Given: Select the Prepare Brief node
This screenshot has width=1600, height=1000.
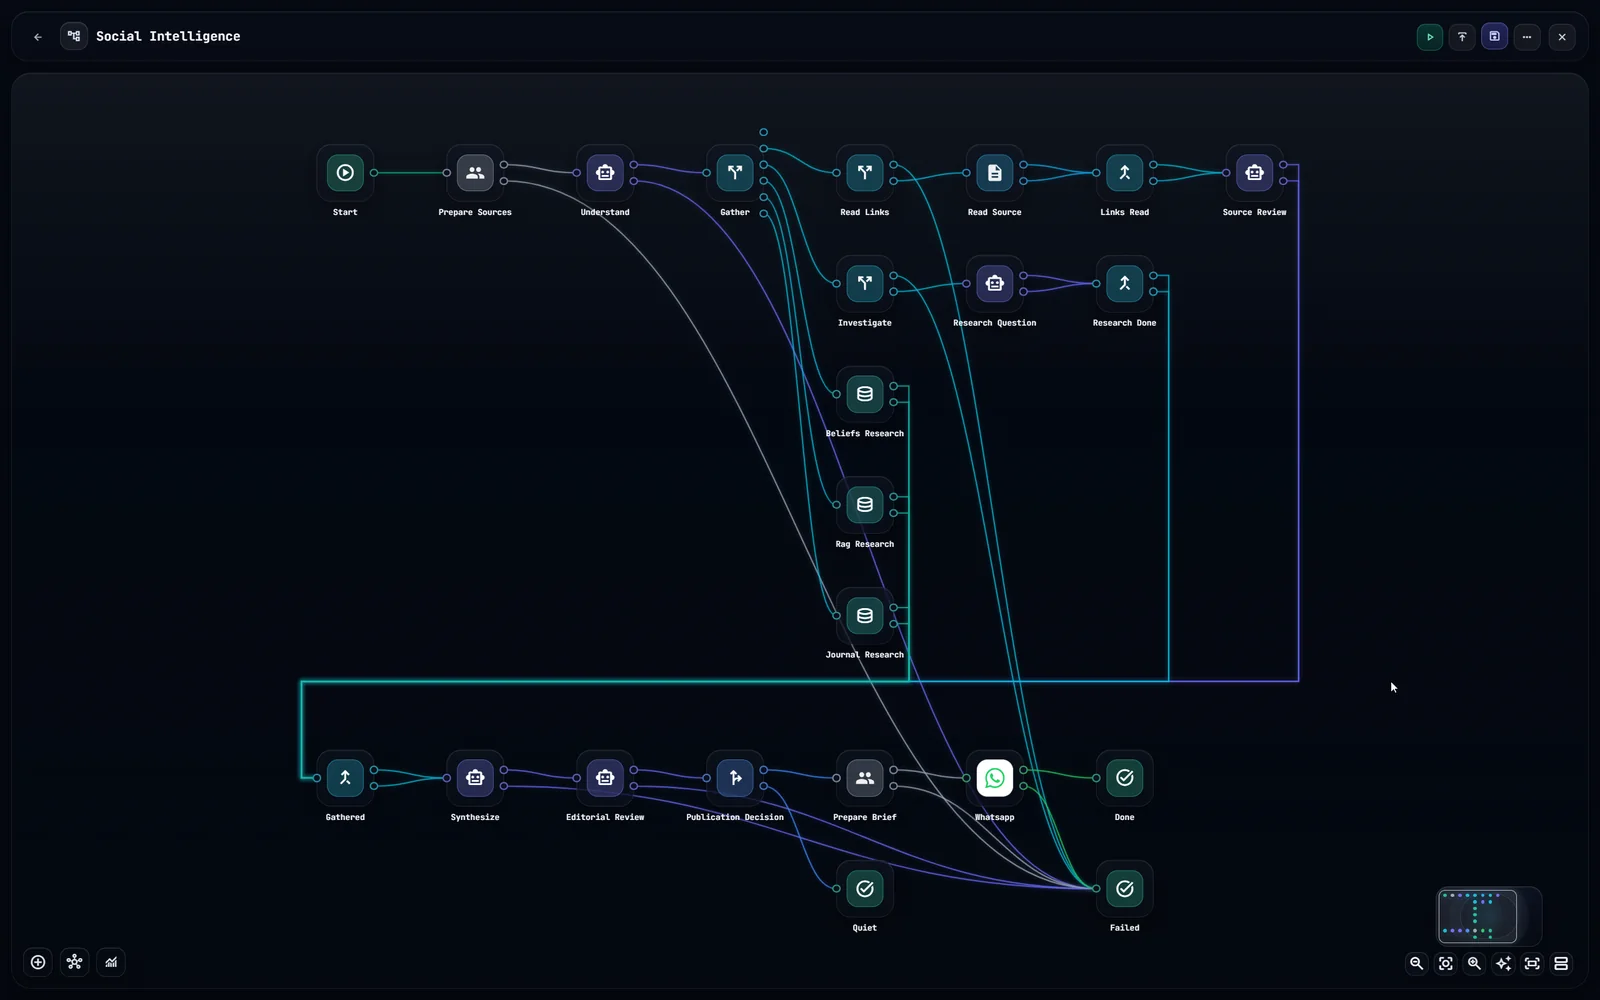Looking at the screenshot, I should (x=865, y=778).
